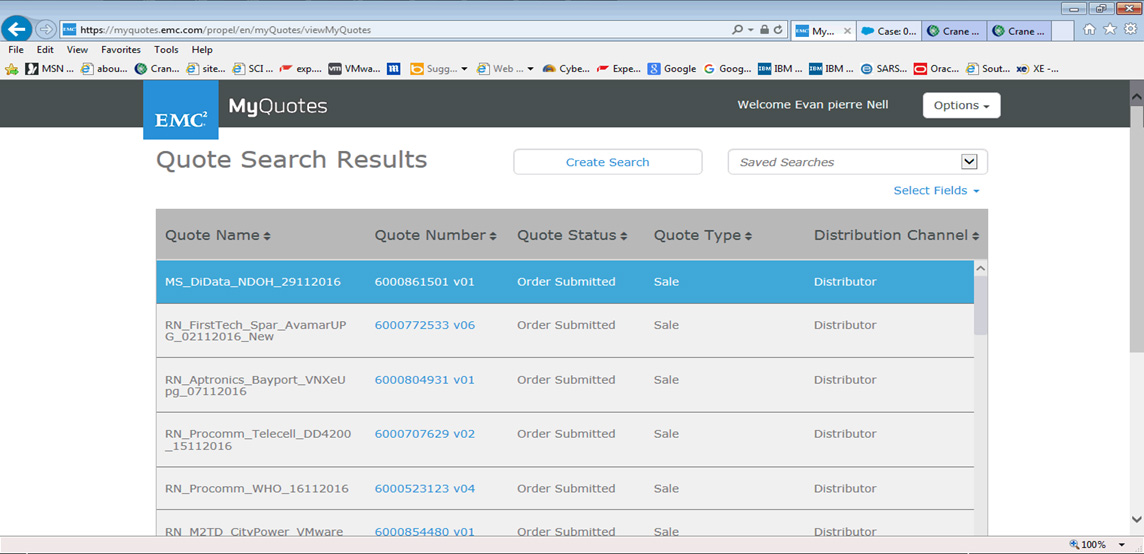Open quote 6000707629 v02 link
Image resolution: width=1144 pixels, height=554 pixels.
click(x=425, y=434)
